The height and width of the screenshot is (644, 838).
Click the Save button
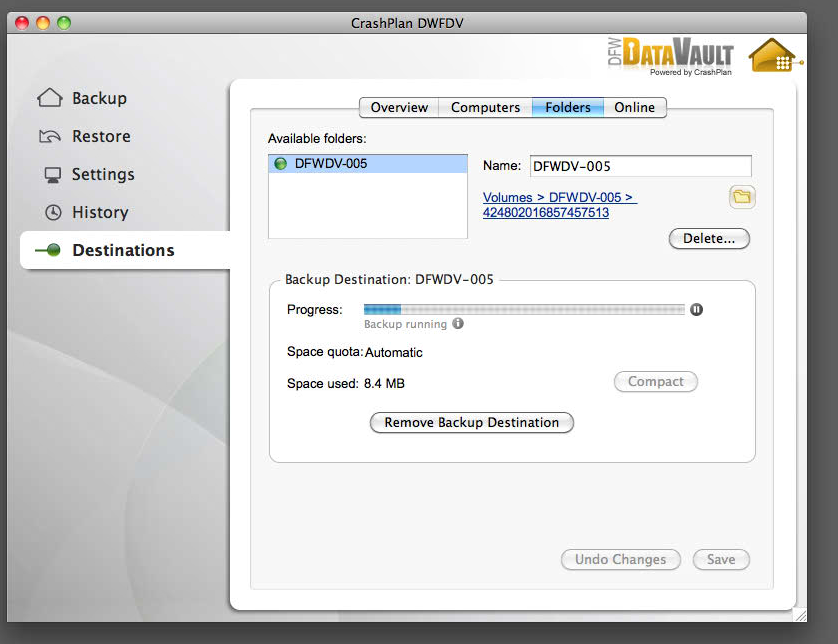(x=721, y=560)
